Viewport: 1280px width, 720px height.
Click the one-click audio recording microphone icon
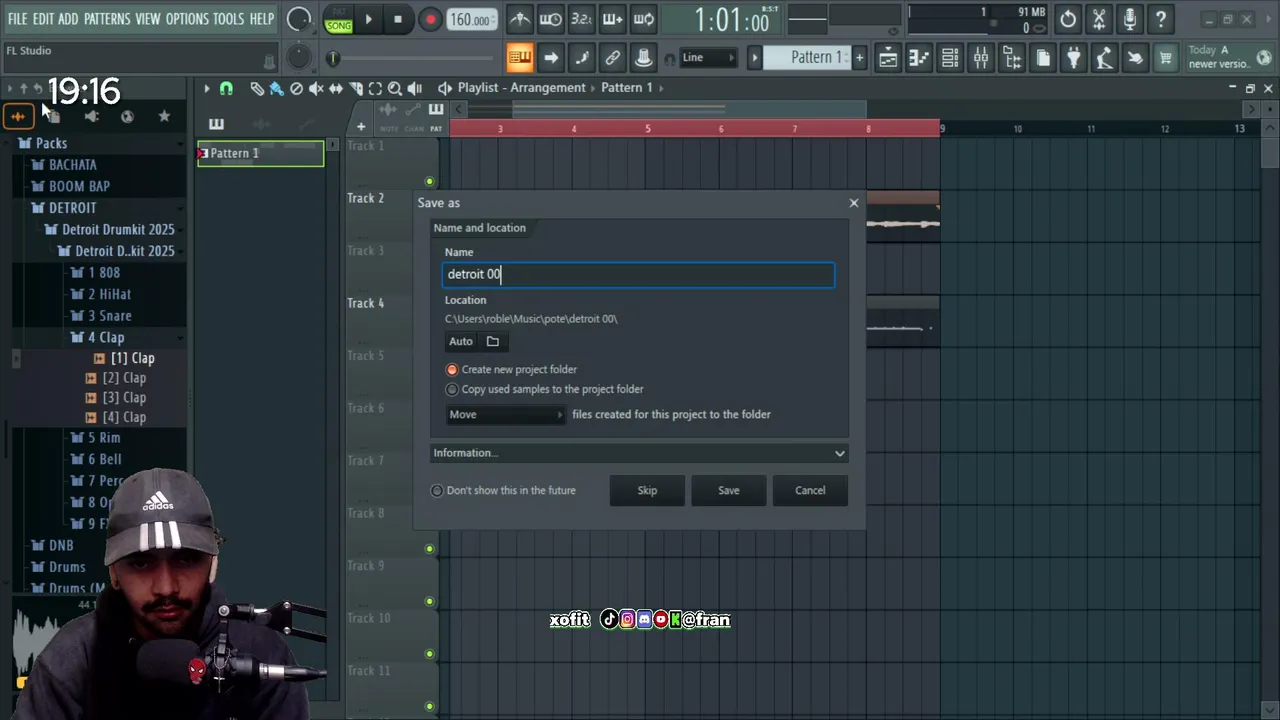(x=1130, y=19)
